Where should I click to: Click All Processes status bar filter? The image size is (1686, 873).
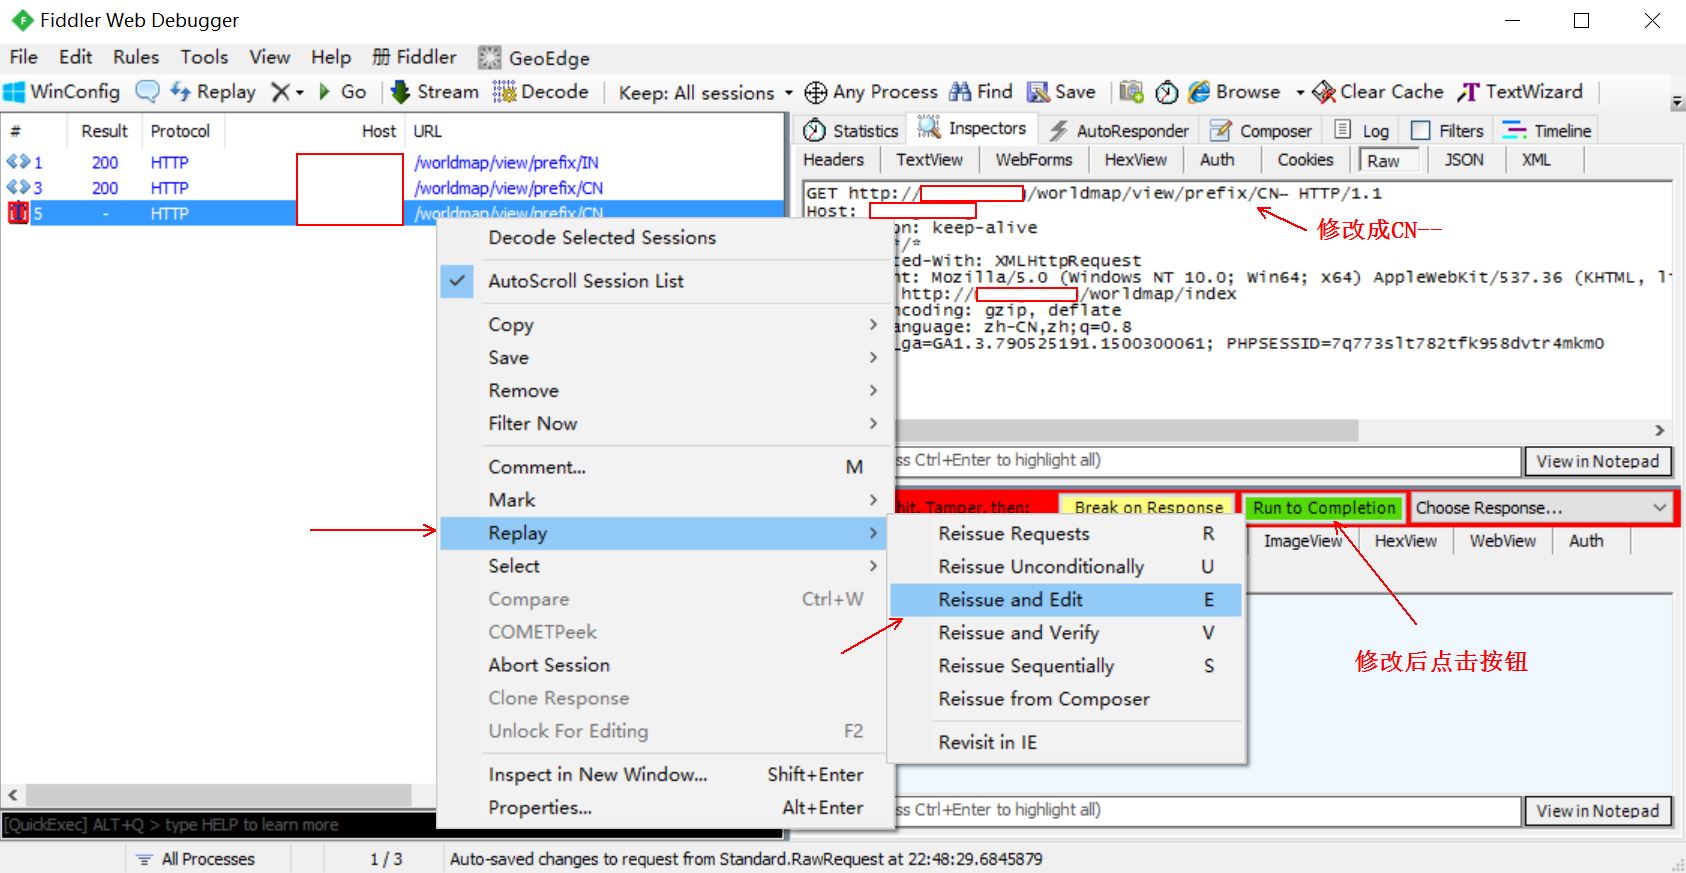click(x=198, y=859)
